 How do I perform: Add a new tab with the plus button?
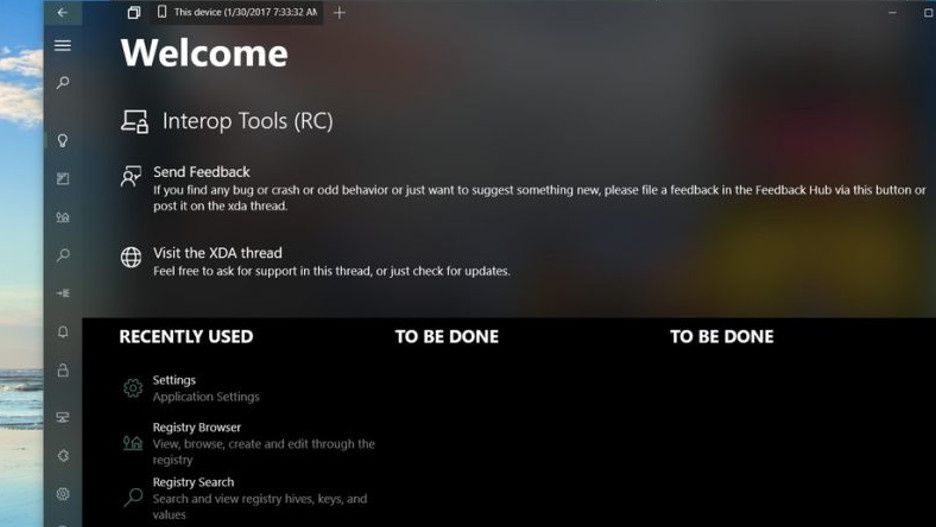(339, 13)
